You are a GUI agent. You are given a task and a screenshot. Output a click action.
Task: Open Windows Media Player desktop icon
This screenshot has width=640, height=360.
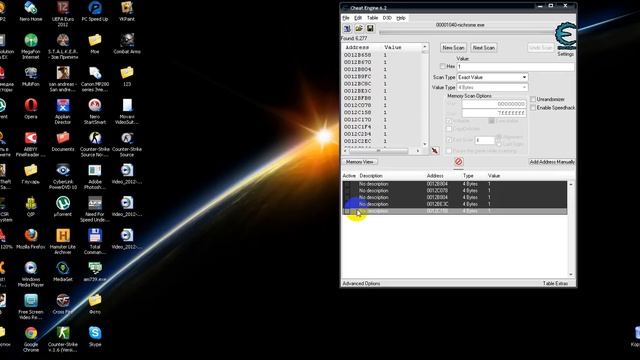(31, 274)
